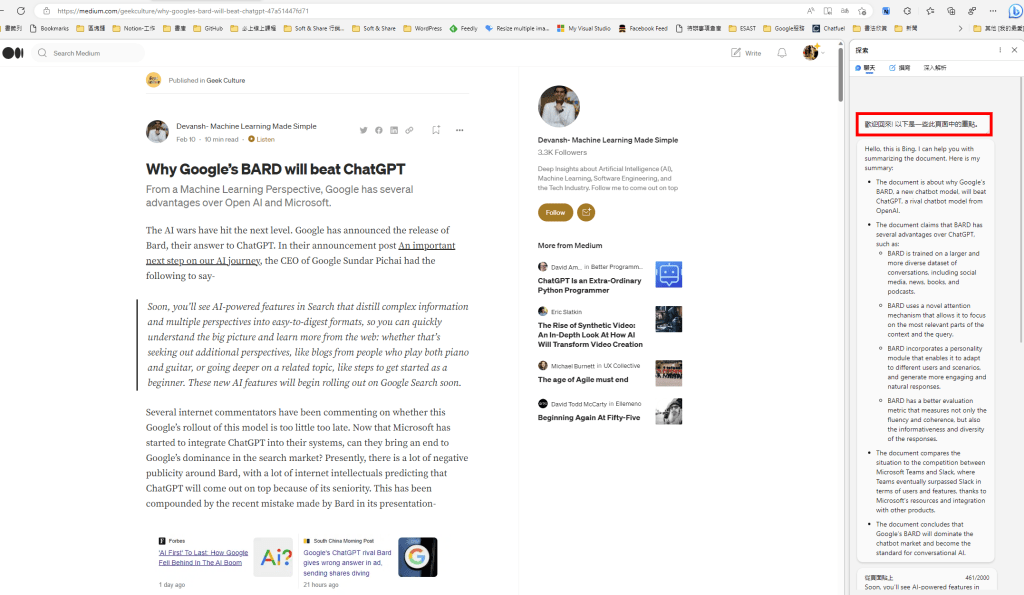Viewport: 1024px width, 595px height.
Task: Switch to the 深入解析 tab
Action: [x=935, y=68]
